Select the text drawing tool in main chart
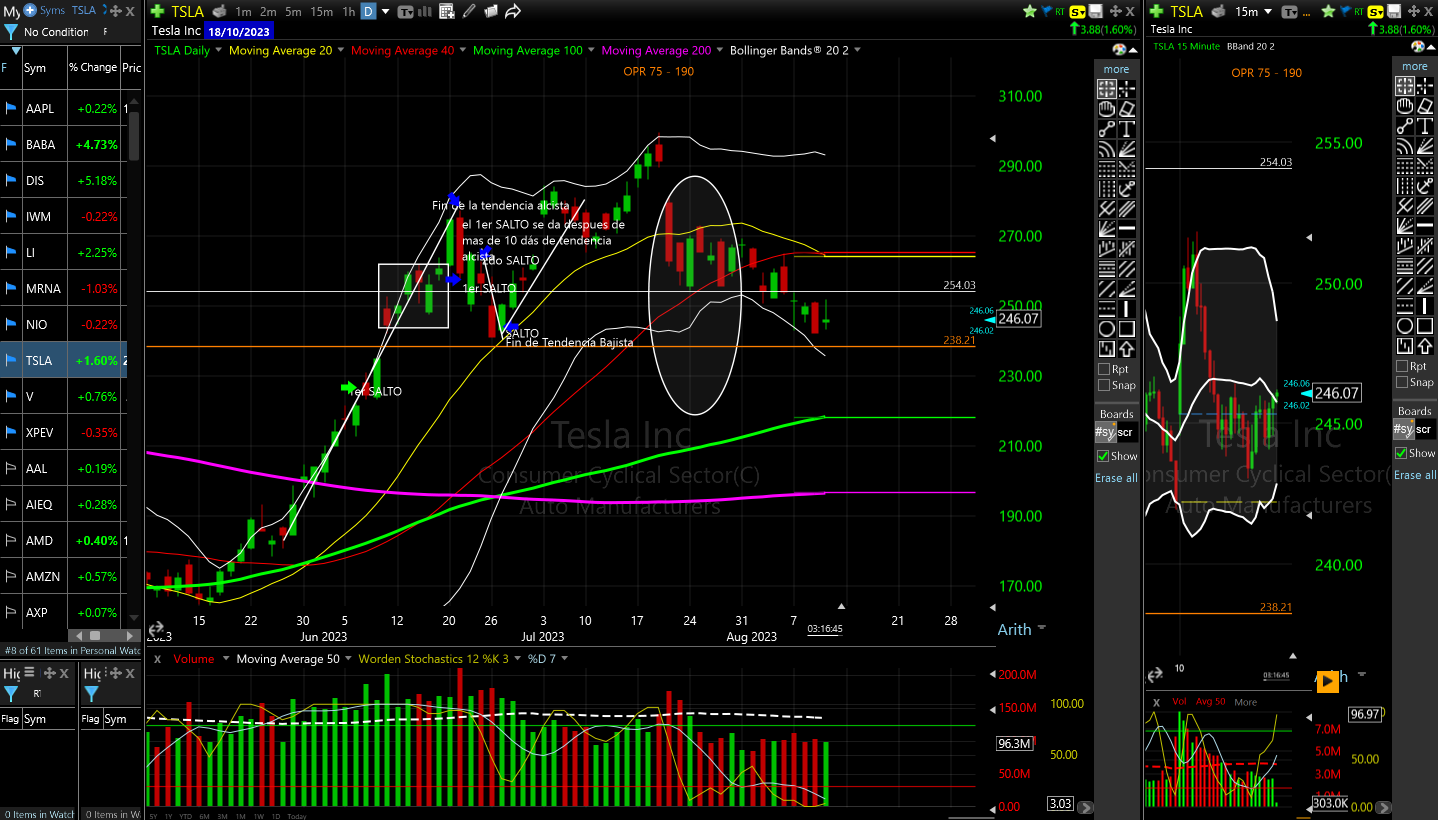Viewport: 1438px width, 820px height. click(1127, 129)
